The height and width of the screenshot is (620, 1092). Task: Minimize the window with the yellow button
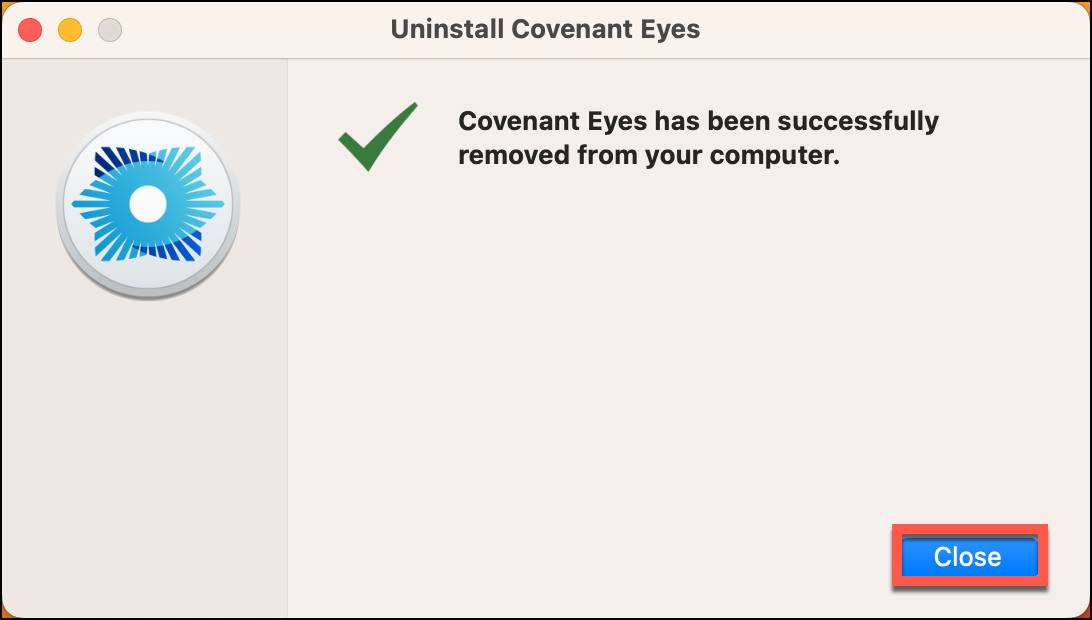[70, 30]
